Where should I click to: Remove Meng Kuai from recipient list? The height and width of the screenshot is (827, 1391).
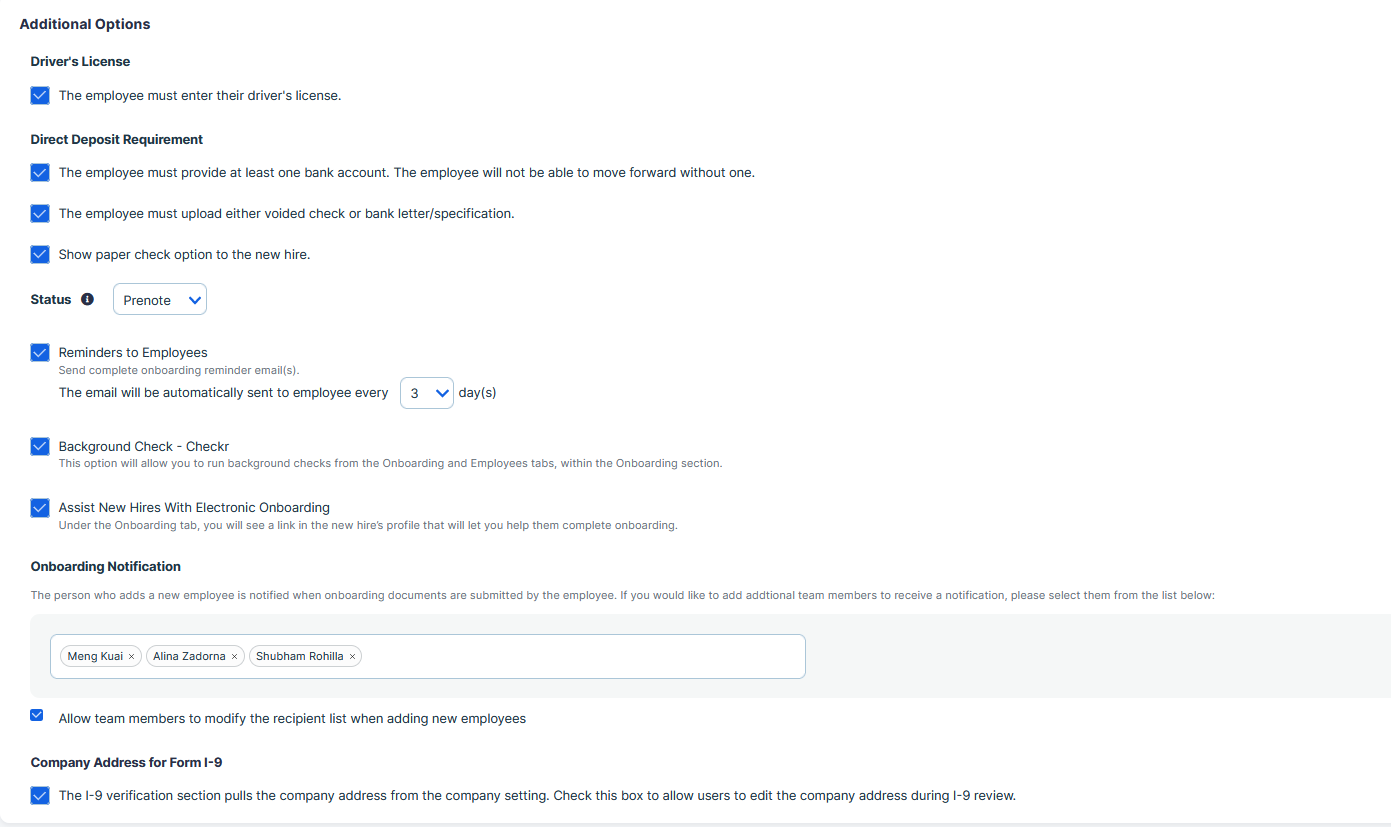click(131, 657)
